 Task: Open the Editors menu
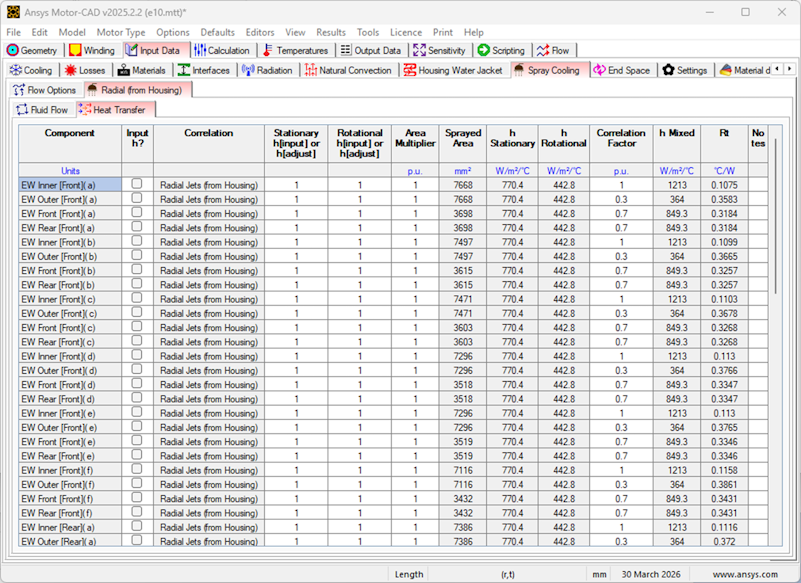click(260, 32)
